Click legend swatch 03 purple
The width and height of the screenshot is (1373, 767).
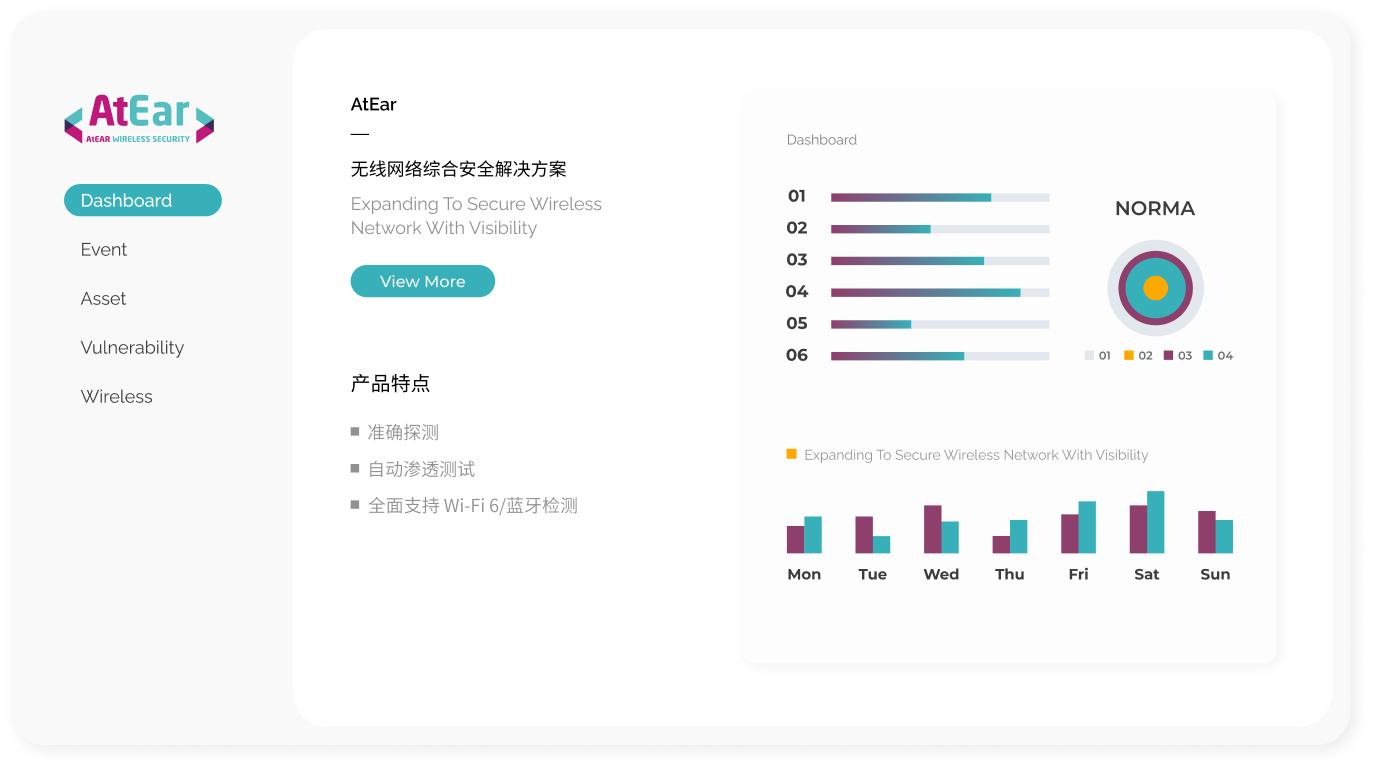point(1168,355)
